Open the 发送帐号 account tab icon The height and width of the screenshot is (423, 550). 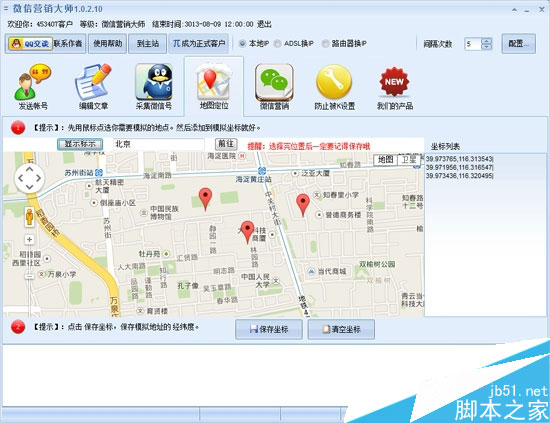[33, 87]
